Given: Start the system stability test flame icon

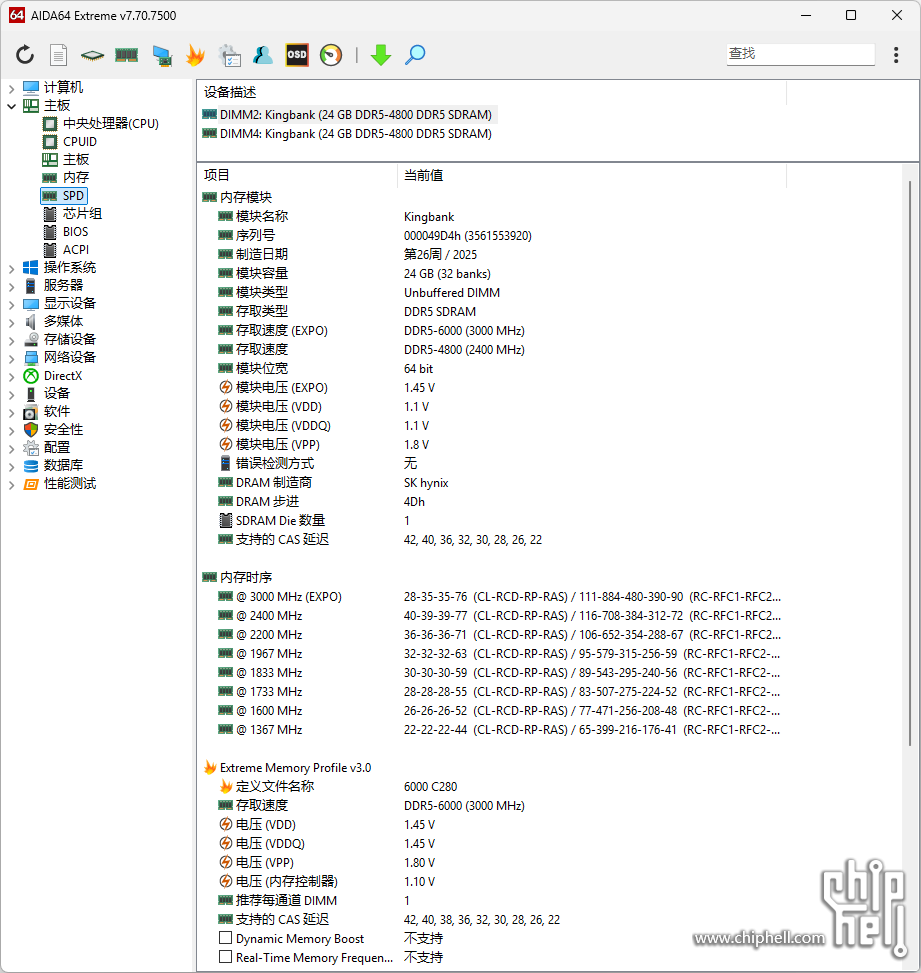Looking at the screenshot, I should 195,55.
